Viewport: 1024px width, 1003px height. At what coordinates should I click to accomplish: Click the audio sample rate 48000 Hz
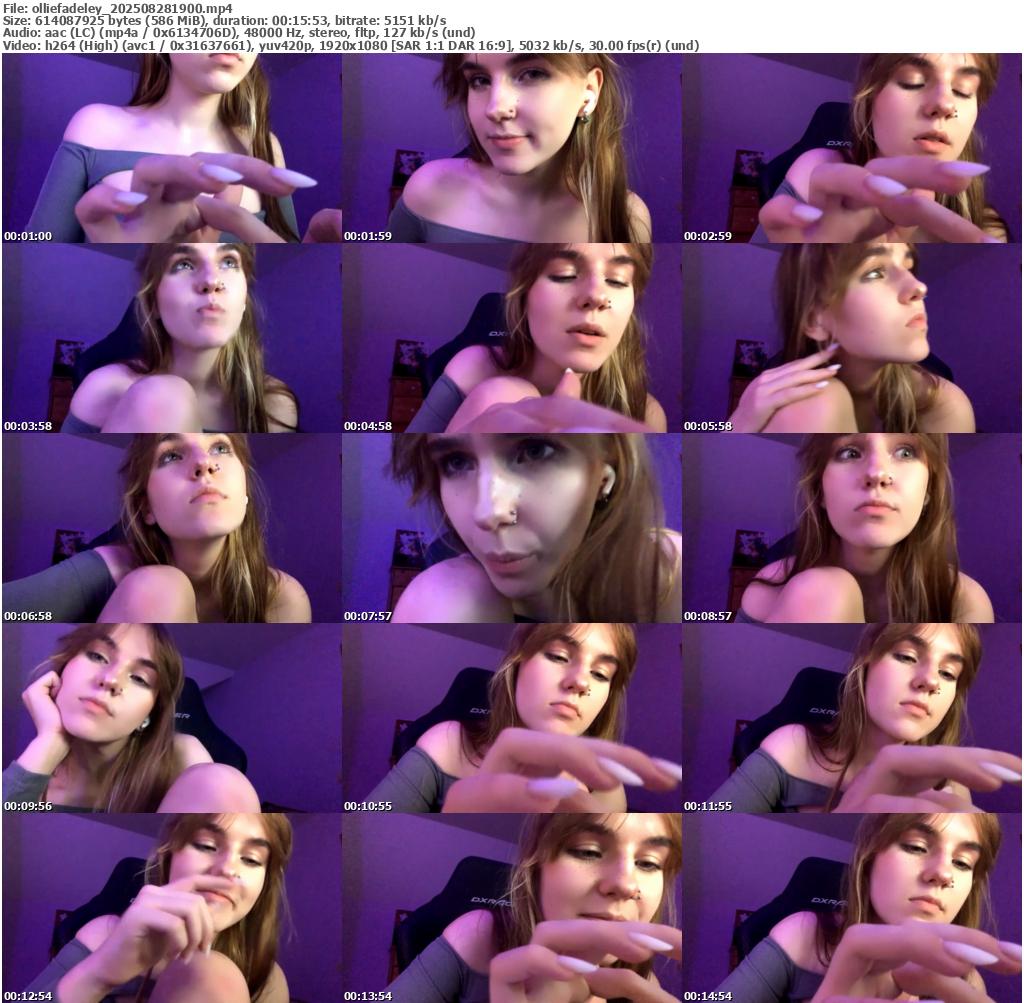pyautogui.click(x=272, y=33)
